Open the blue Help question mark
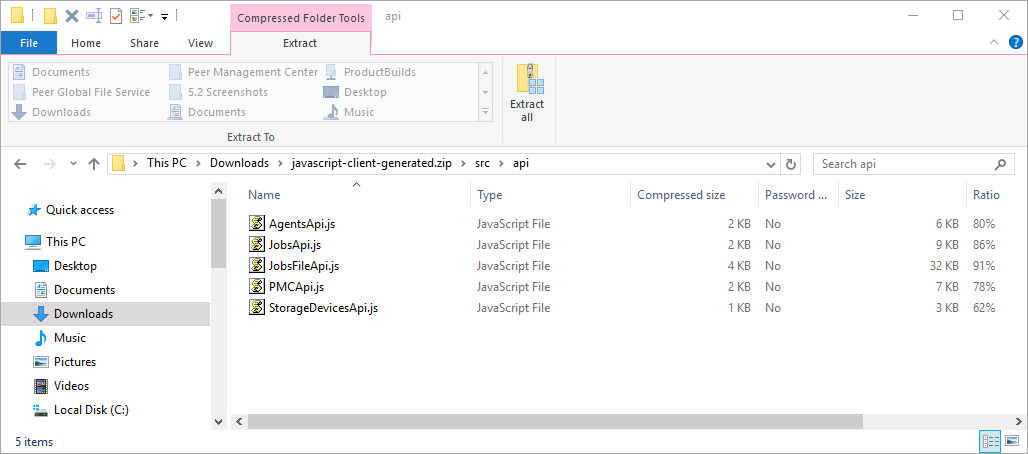The height and width of the screenshot is (454, 1028). click(x=1015, y=42)
